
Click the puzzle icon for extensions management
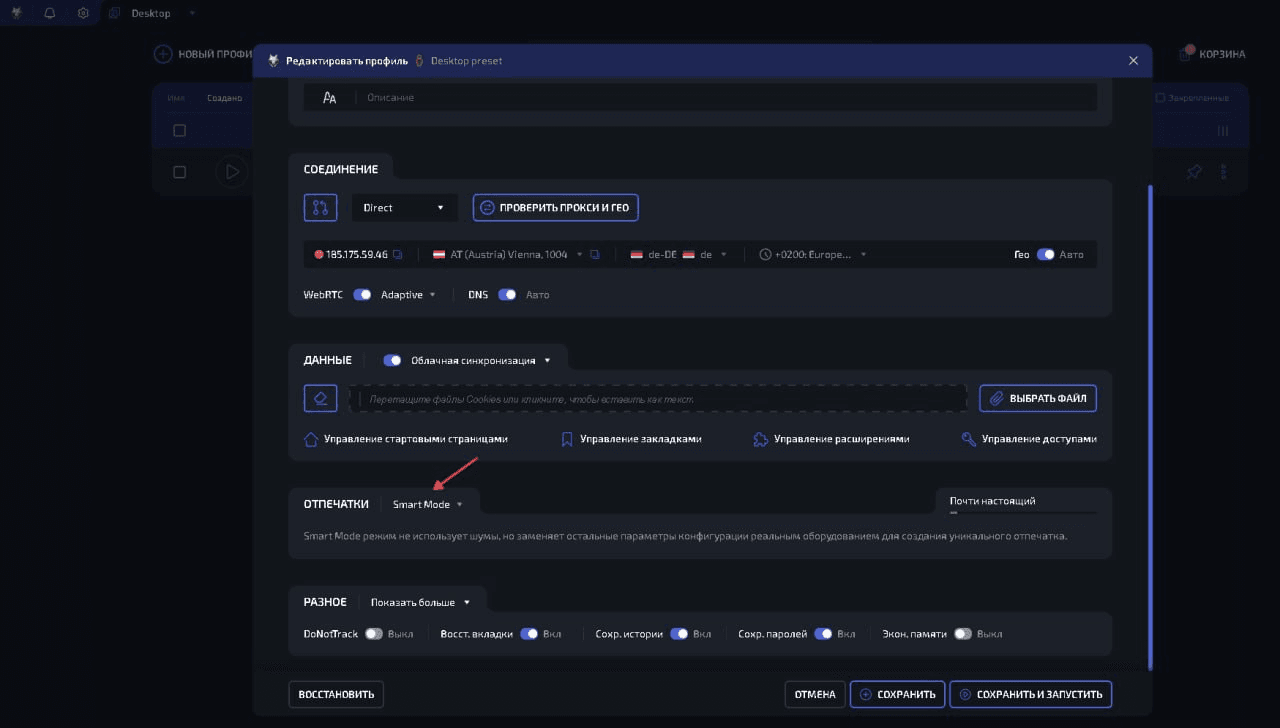point(761,439)
